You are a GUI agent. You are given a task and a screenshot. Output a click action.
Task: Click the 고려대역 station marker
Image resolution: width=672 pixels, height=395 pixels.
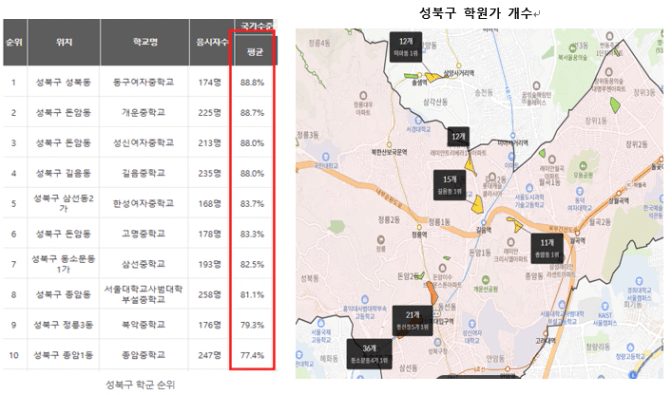tap(546, 333)
